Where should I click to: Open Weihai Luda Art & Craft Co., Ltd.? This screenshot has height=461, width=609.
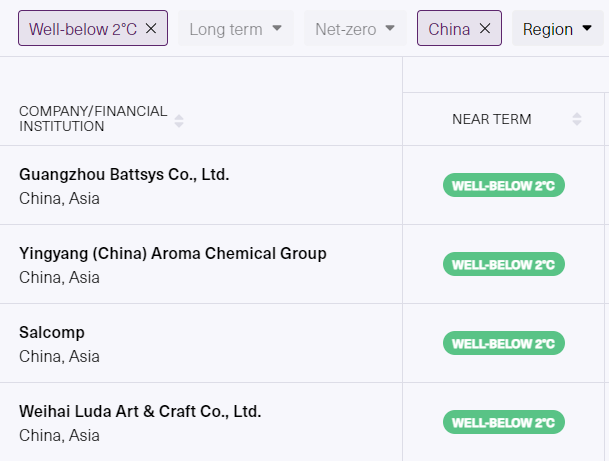click(x=140, y=411)
